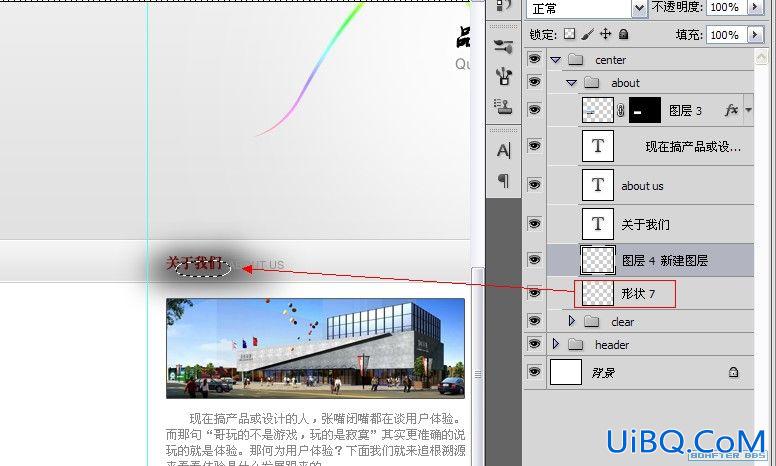Toggle visibility of 形状 7 layer

[x=534, y=293]
